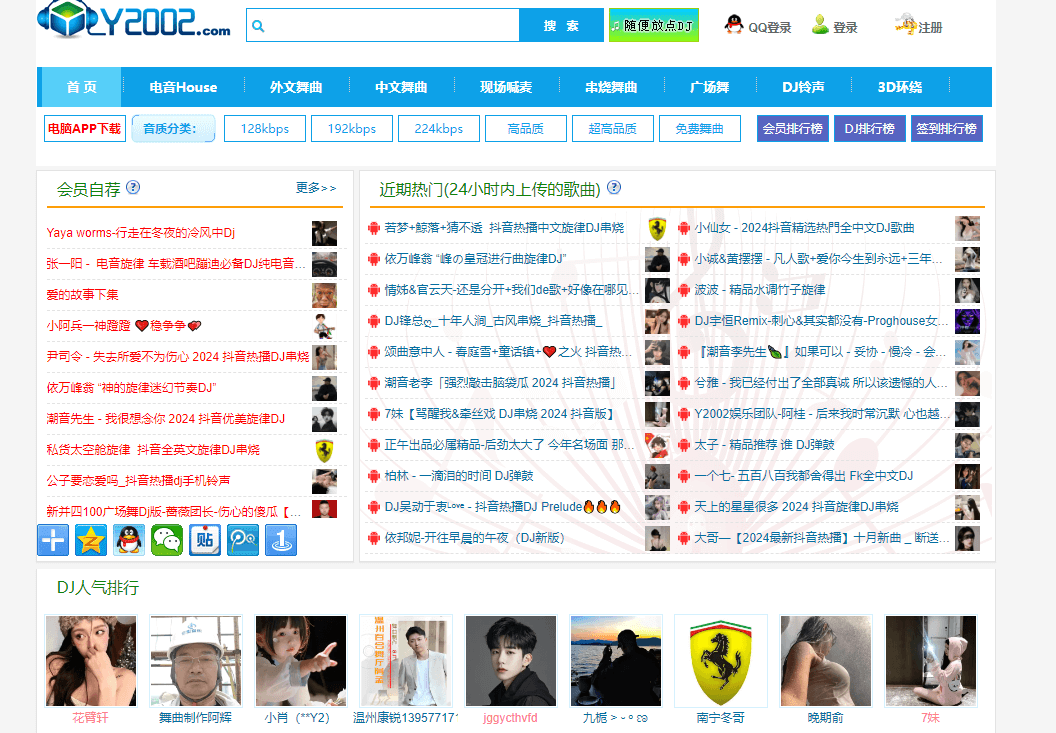Click red icon before 依邦妮-开往早晨的午夜
The height and width of the screenshot is (733, 1056).
(x=374, y=538)
